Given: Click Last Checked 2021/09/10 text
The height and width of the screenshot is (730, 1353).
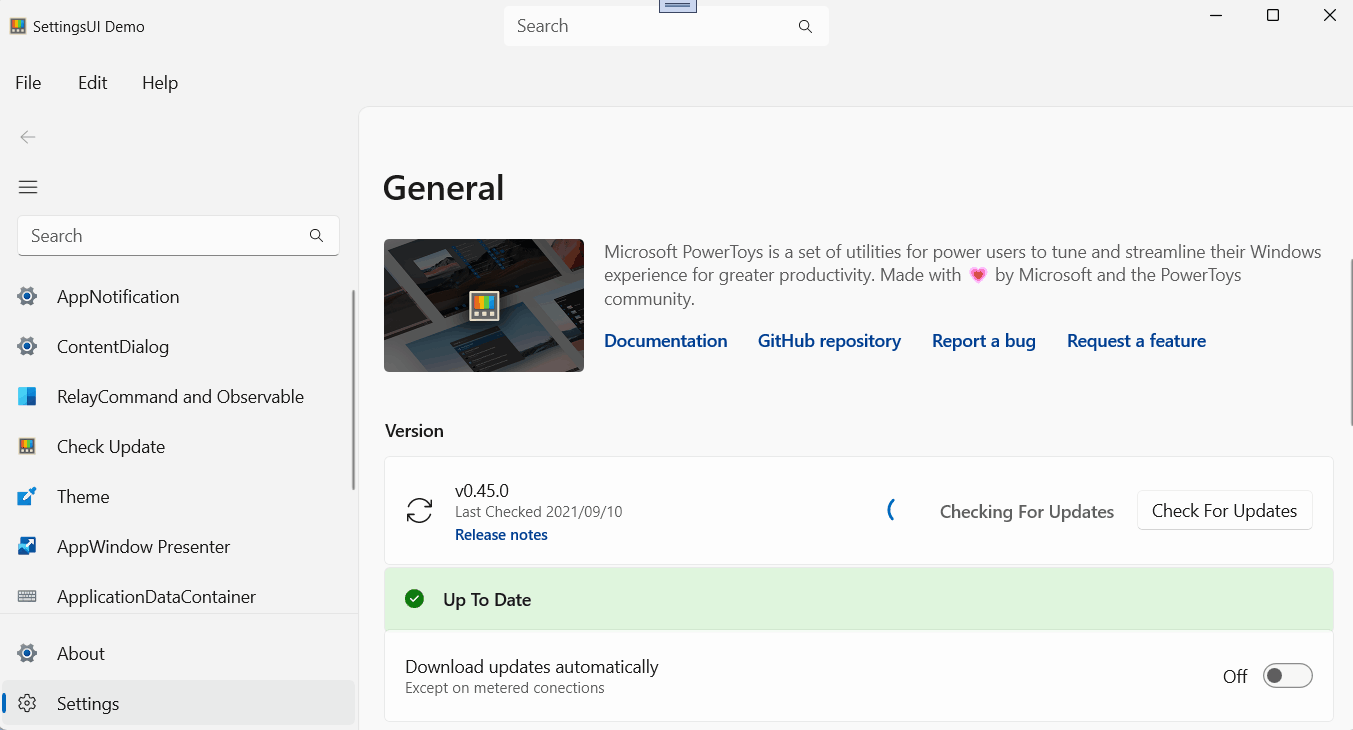Looking at the screenshot, I should tap(539, 512).
